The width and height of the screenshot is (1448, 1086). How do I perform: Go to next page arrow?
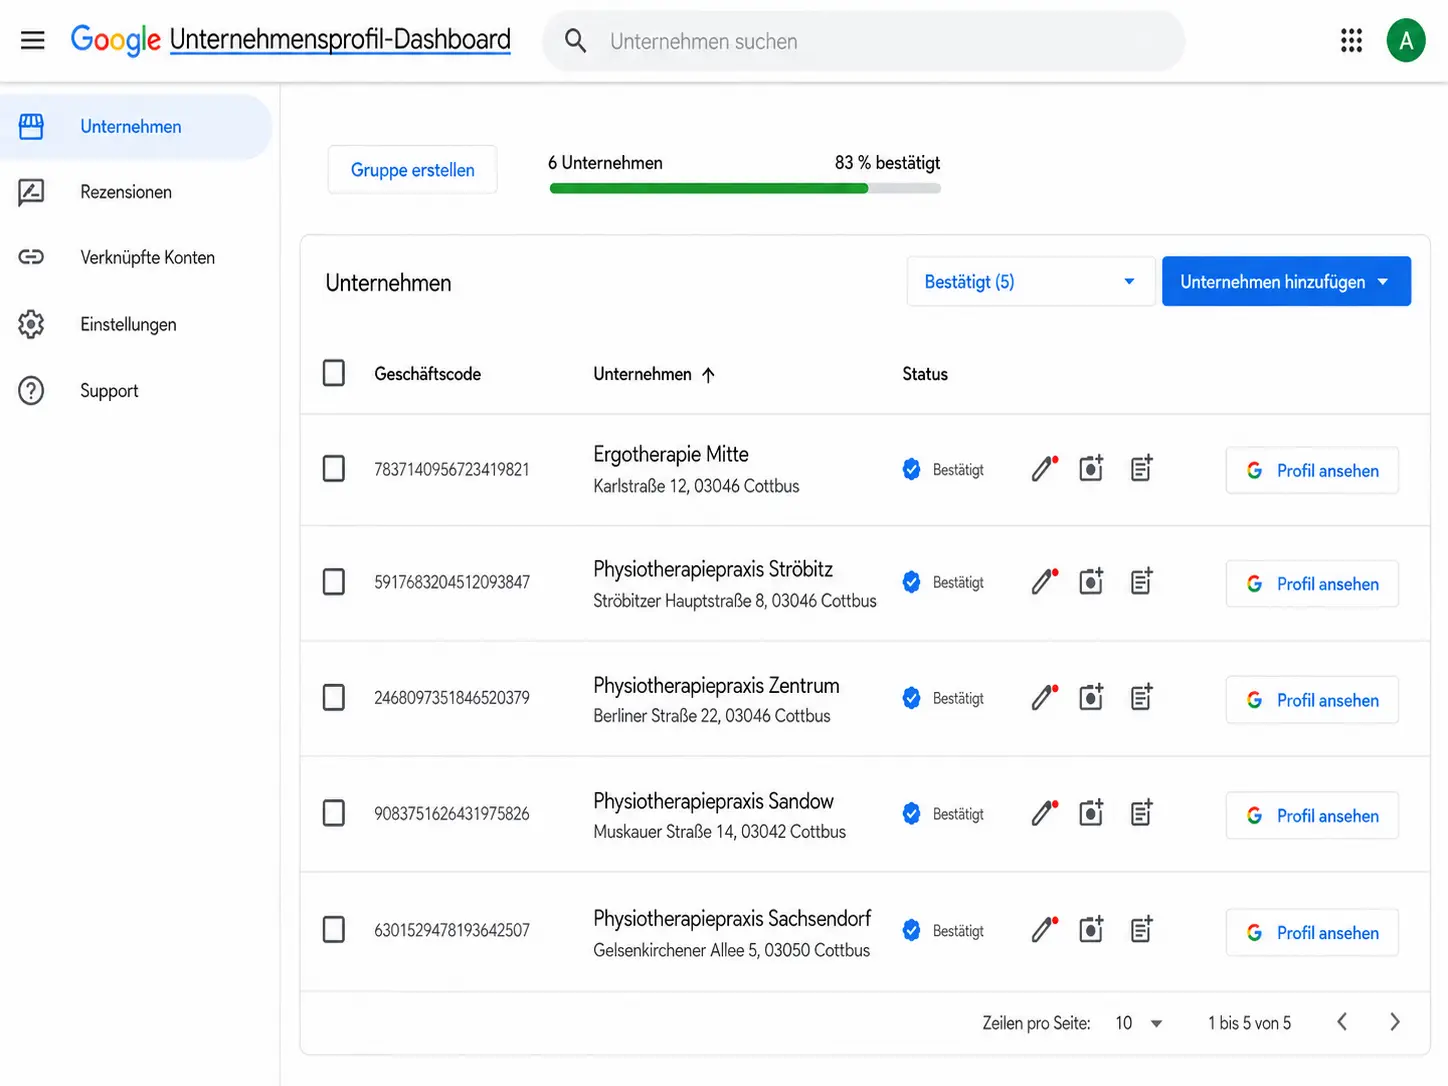(1394, 1022)
